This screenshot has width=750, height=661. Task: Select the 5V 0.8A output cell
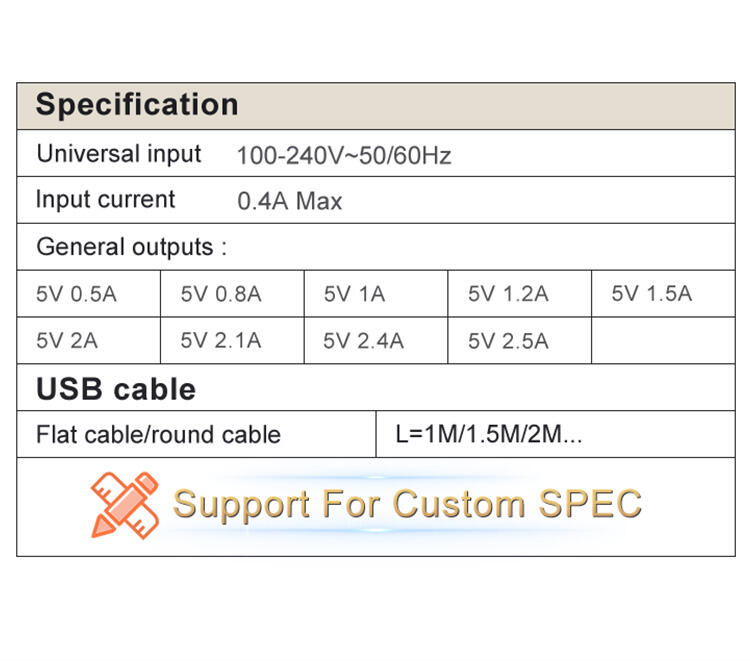[232, 294]
